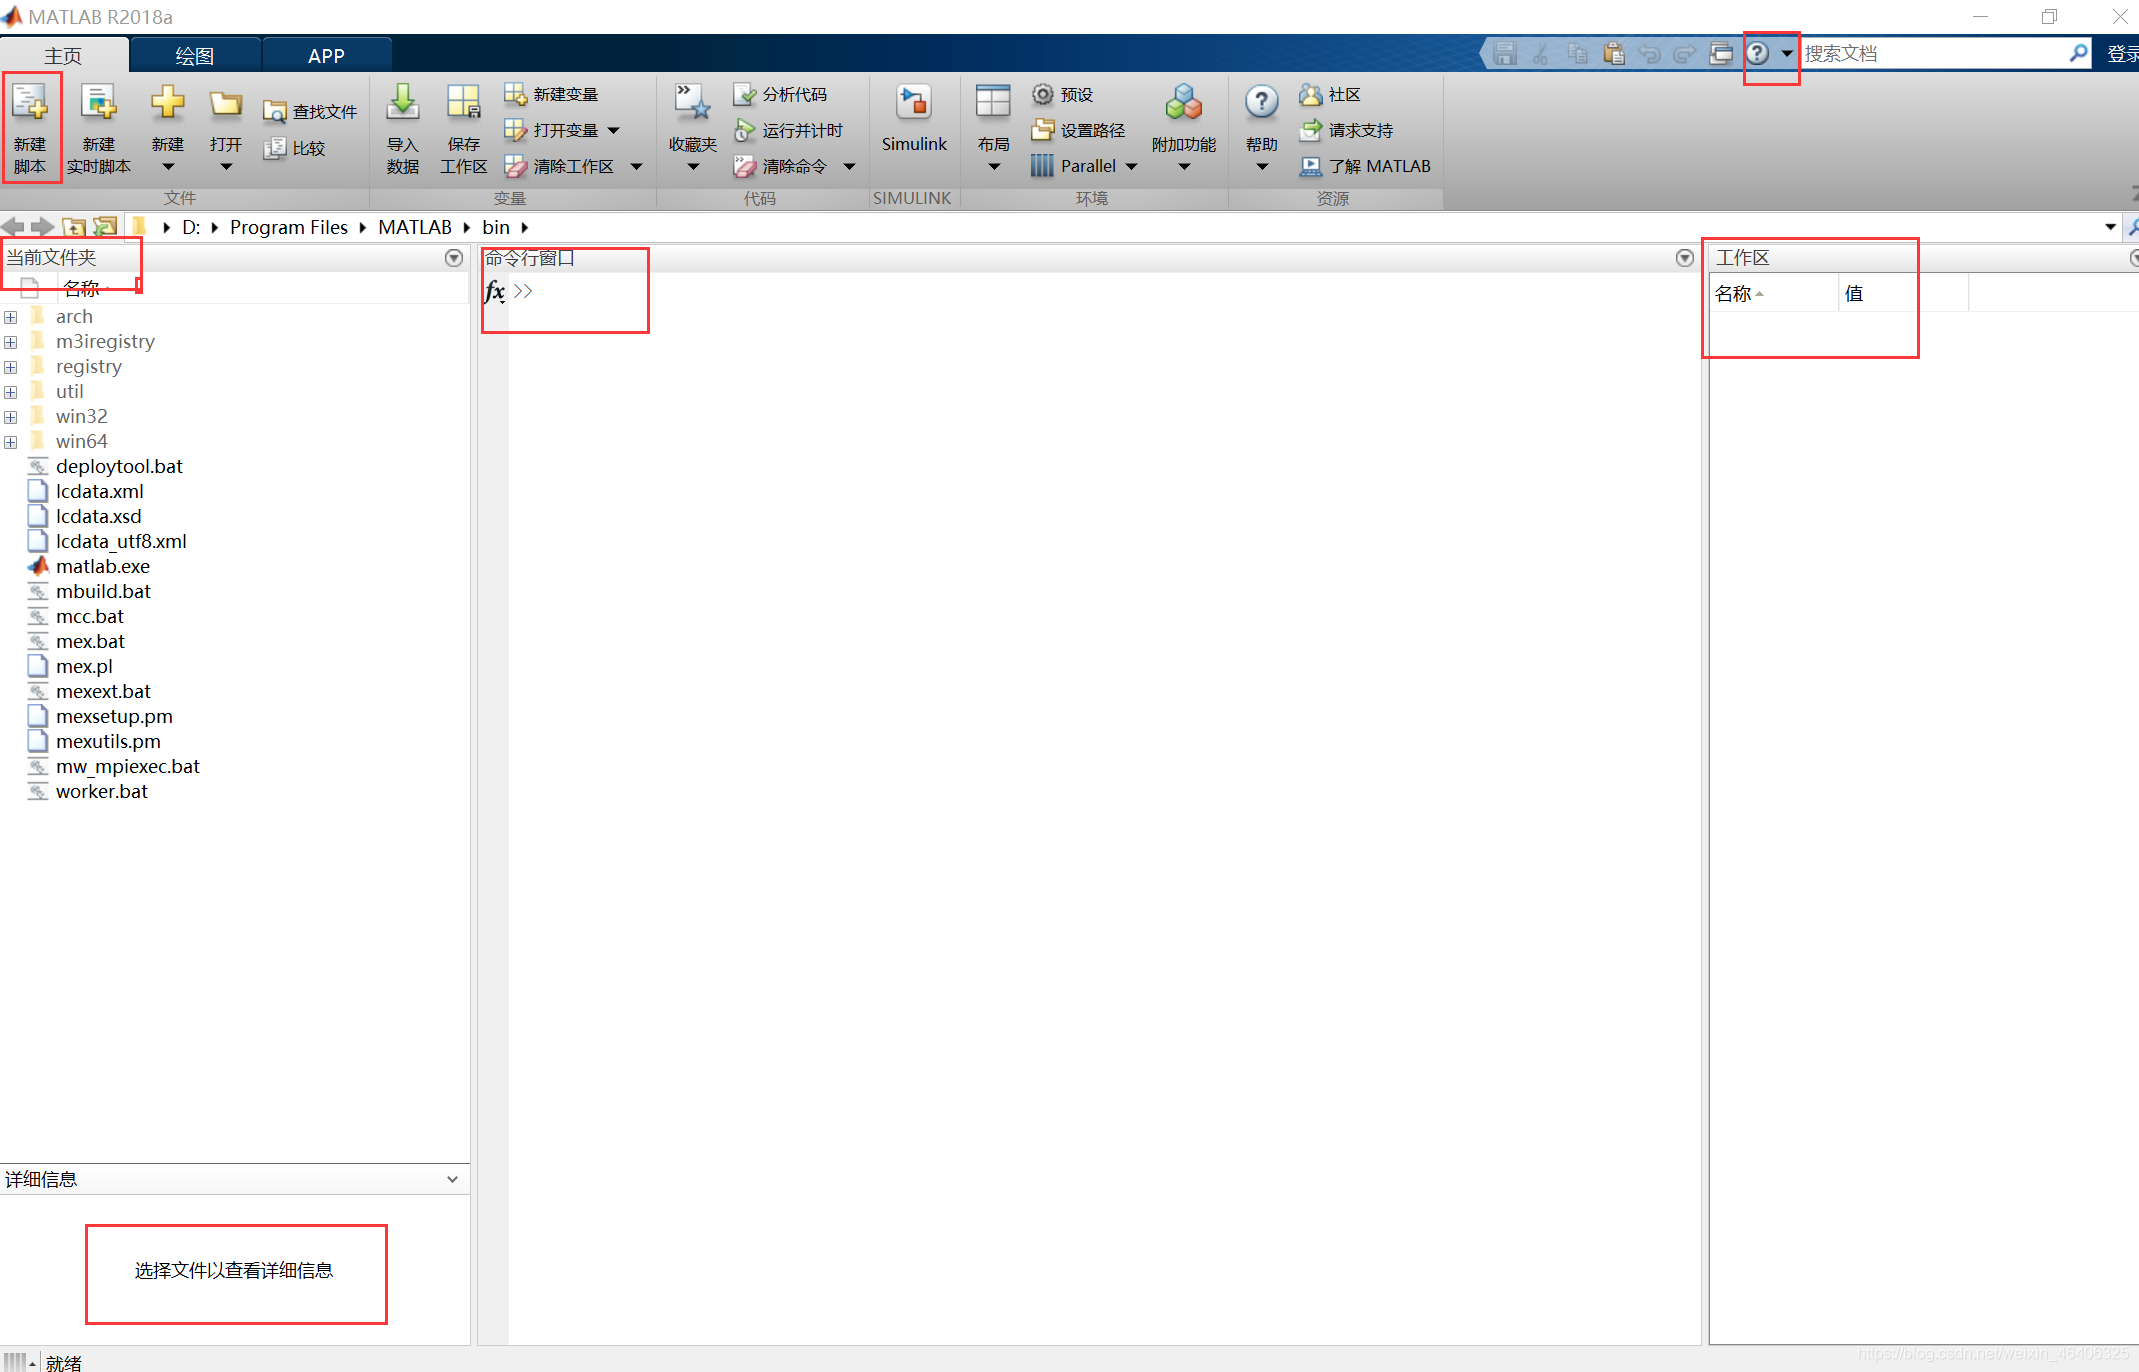Viewport: 2139px width, 1372px height.
Task: Click Find Files (查找文件)
Action: [x=310, y=112]
